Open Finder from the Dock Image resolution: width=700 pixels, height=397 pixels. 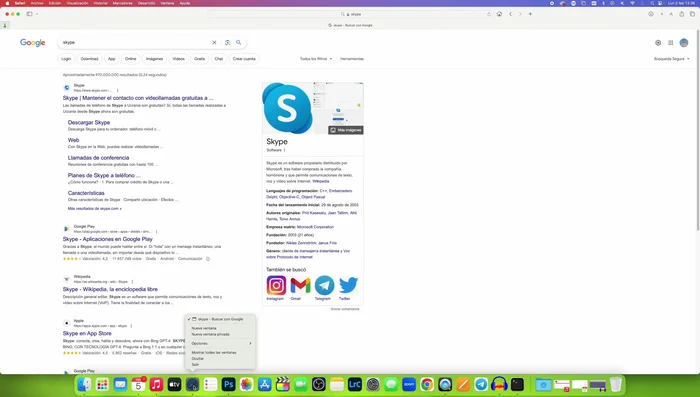84,384
